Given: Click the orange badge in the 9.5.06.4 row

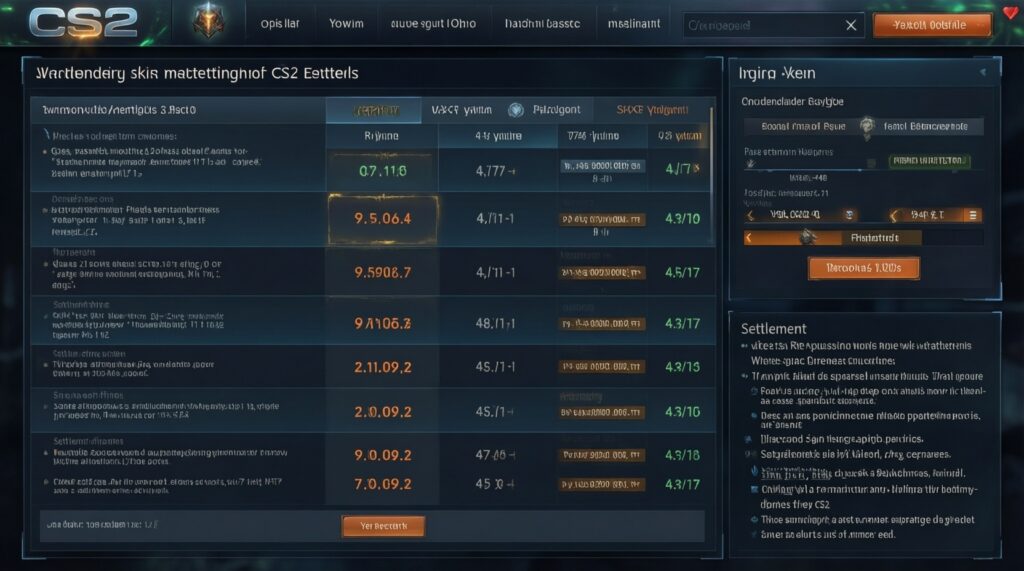Looking at the screenshot, I should click(601, 220).
